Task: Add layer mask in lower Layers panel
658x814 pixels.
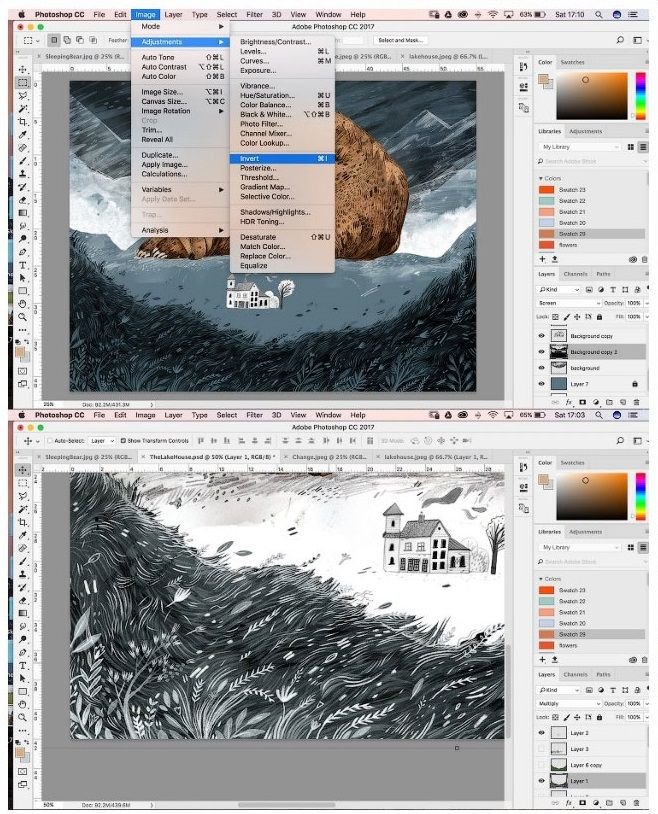Action: (x=582, y=803)
